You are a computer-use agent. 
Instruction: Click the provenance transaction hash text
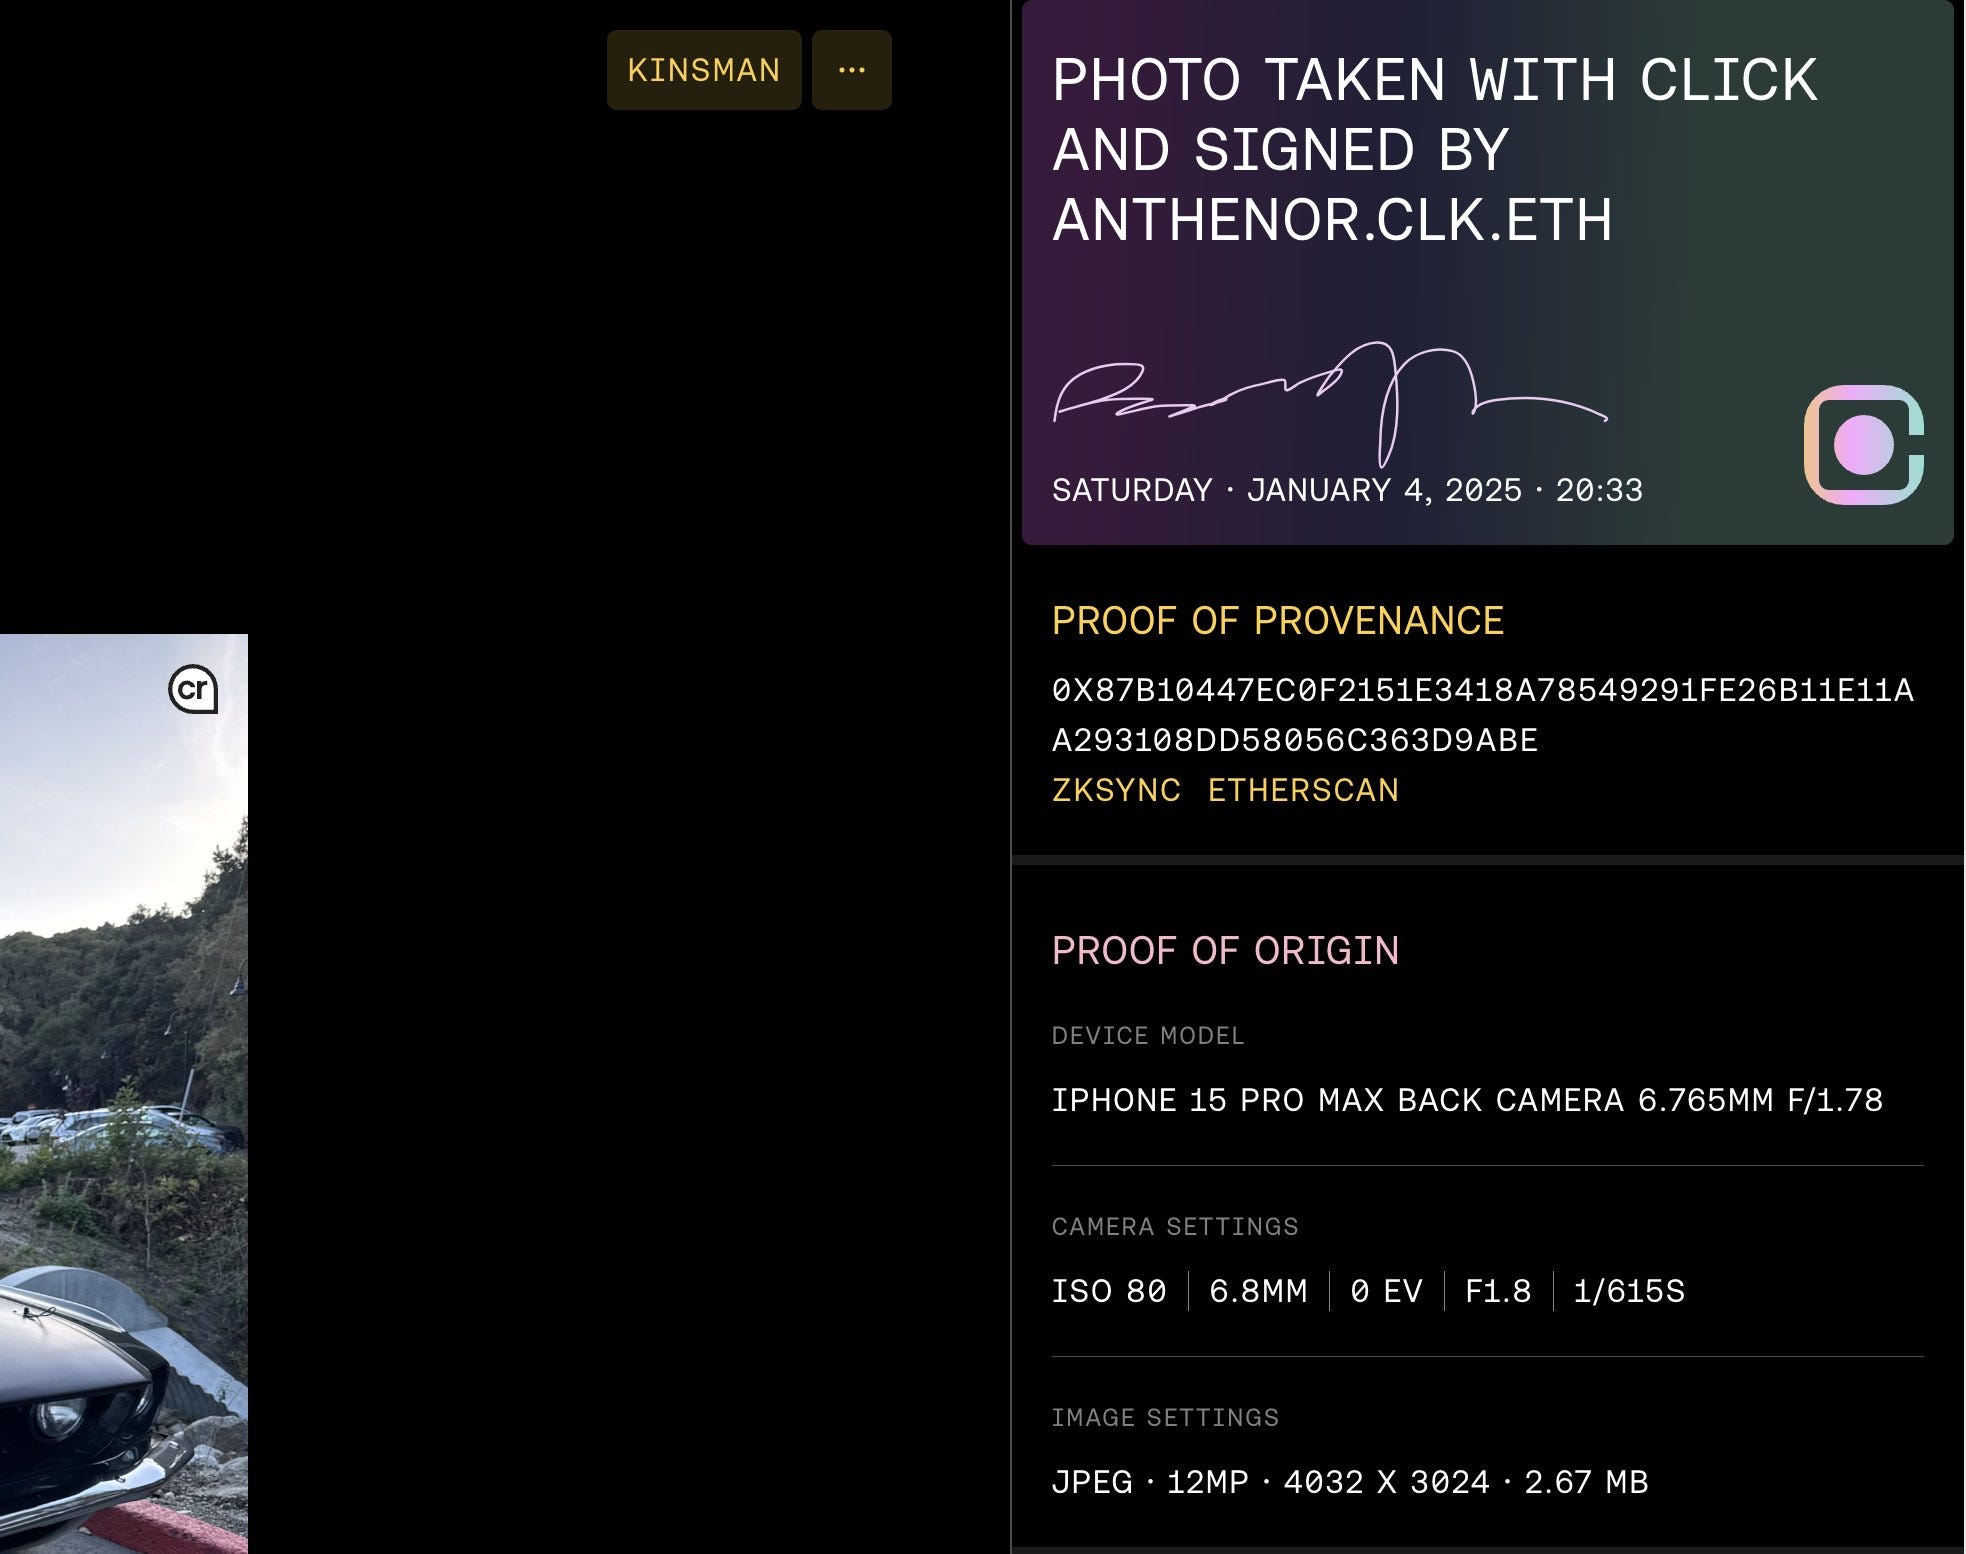coord(1483,715)
